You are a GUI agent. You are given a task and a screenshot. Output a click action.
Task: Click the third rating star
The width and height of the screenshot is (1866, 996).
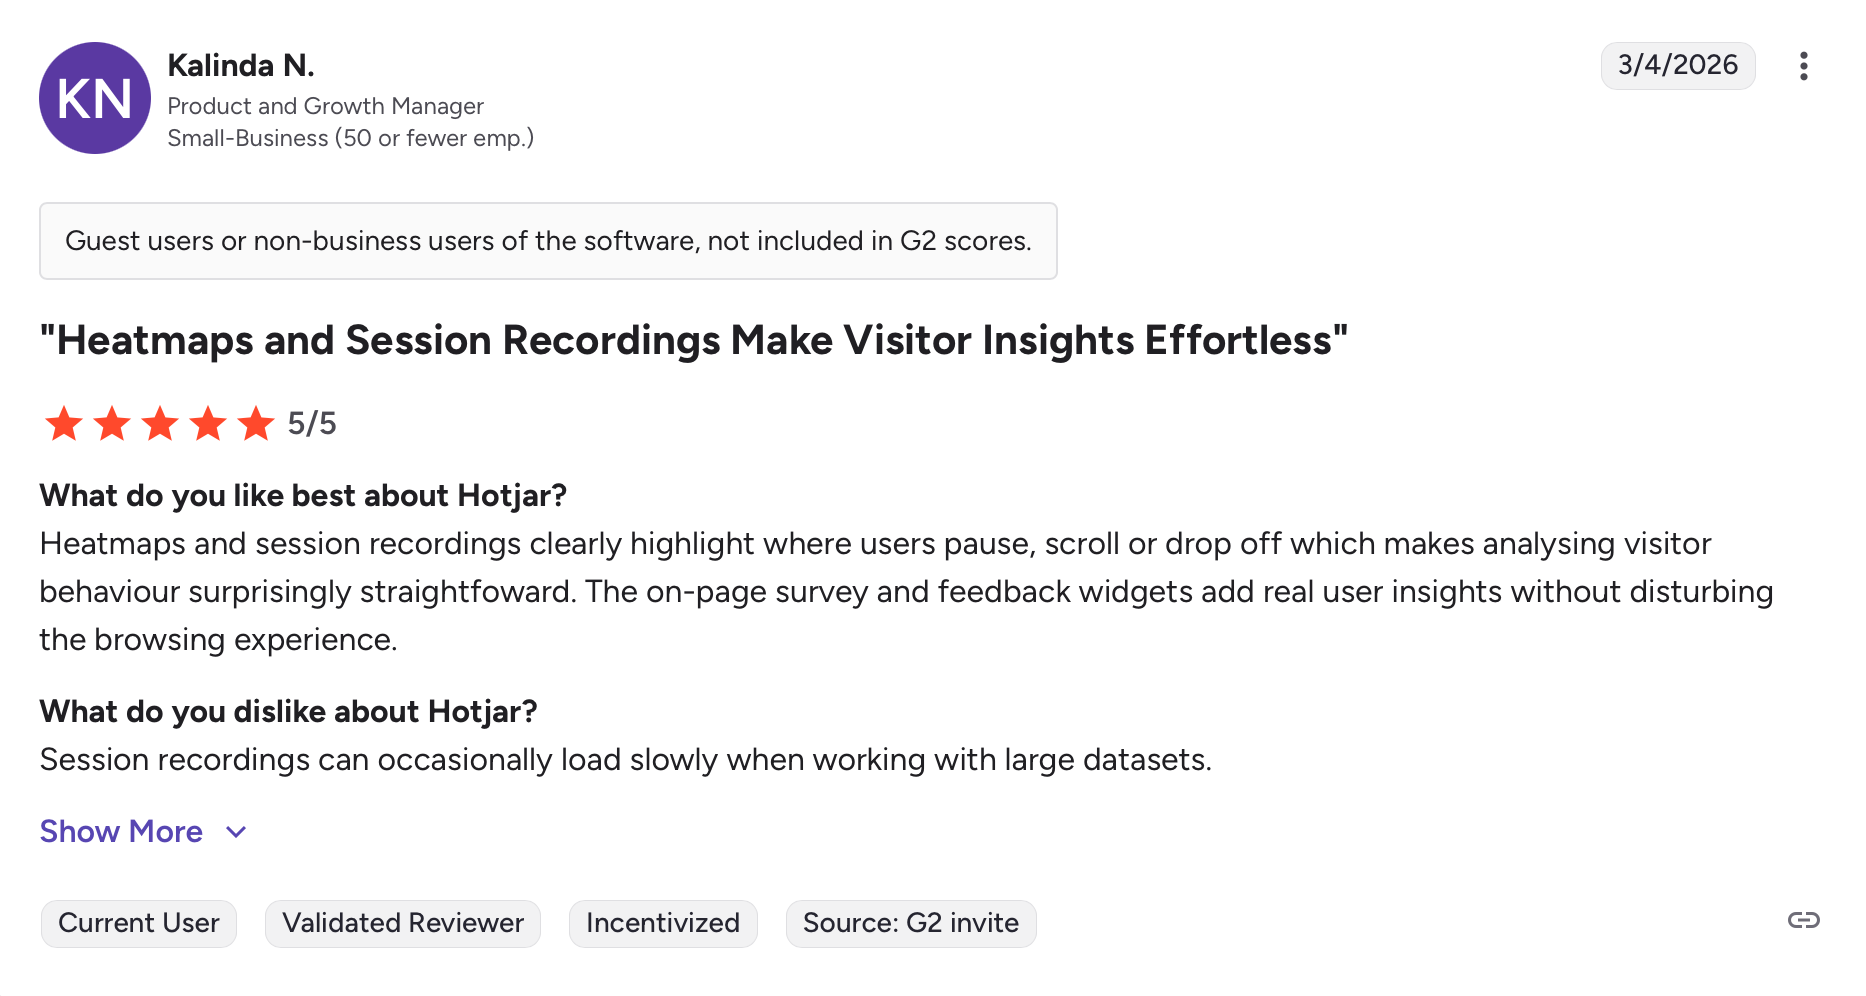160,424
